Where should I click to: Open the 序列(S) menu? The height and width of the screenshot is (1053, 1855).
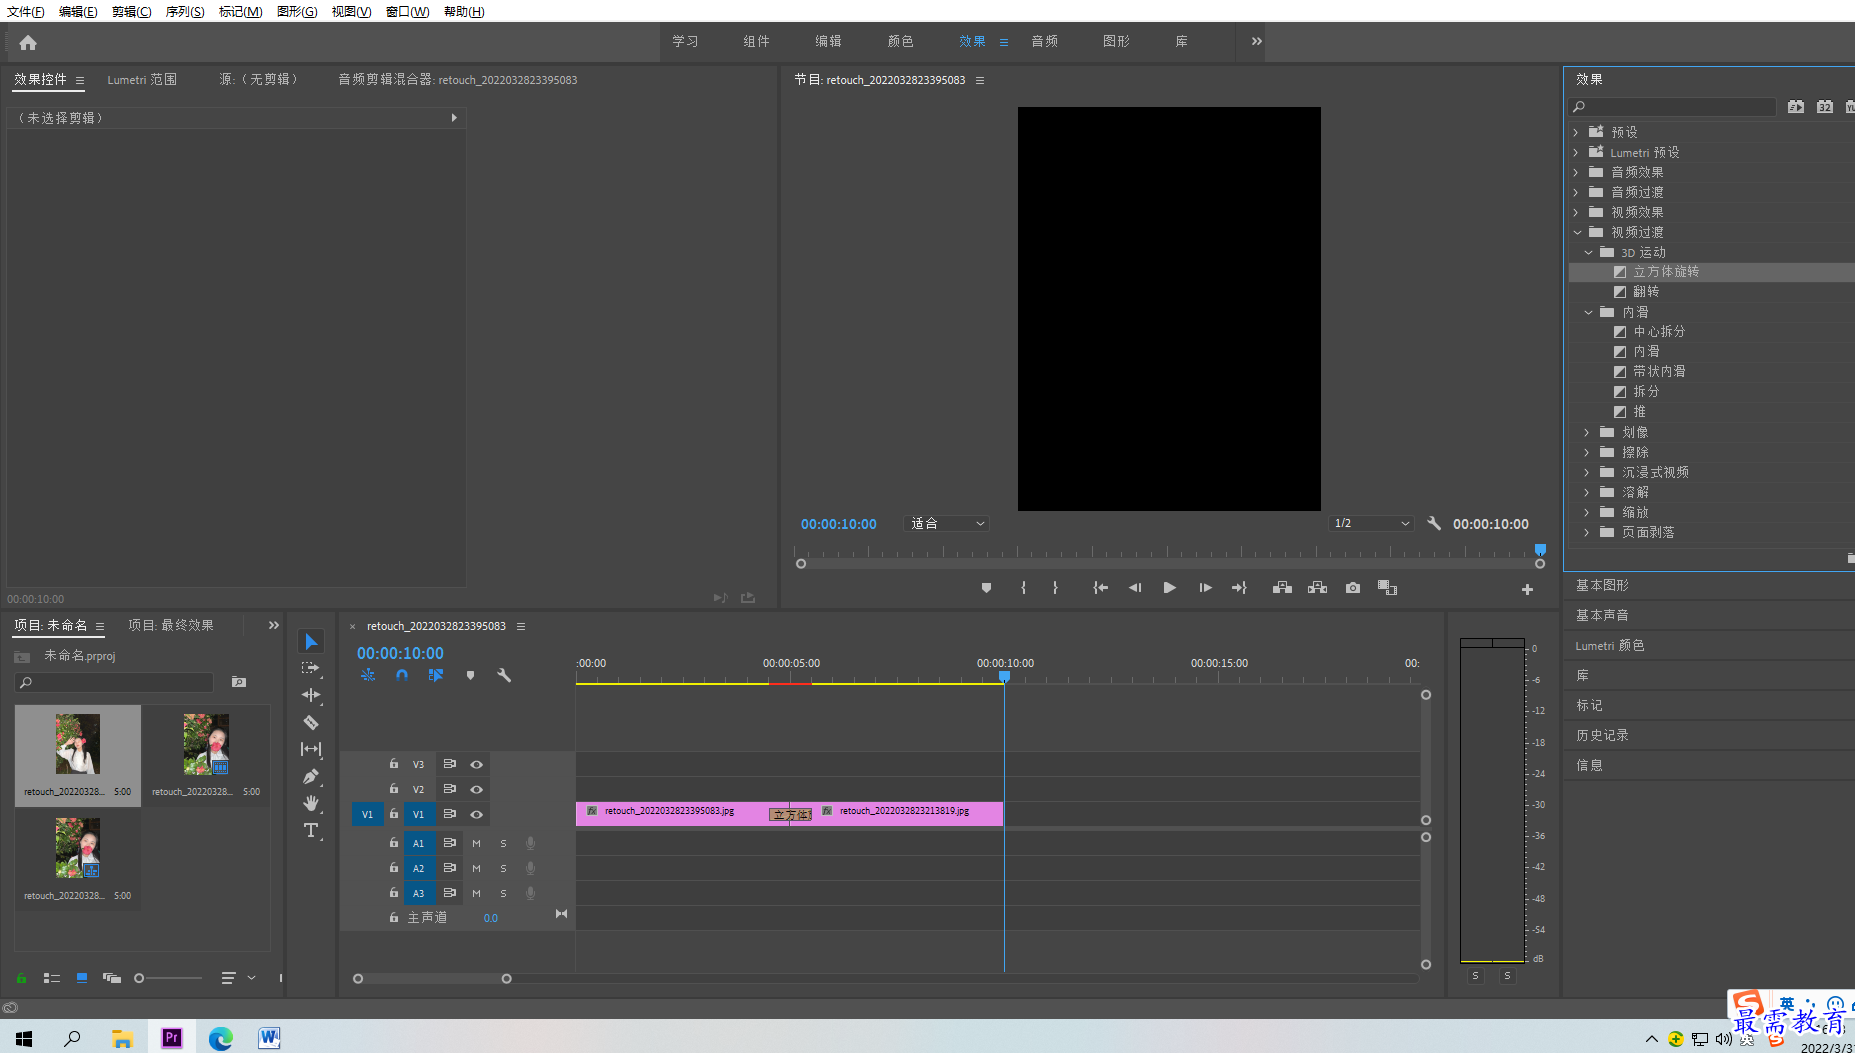[x=184, y=11]
